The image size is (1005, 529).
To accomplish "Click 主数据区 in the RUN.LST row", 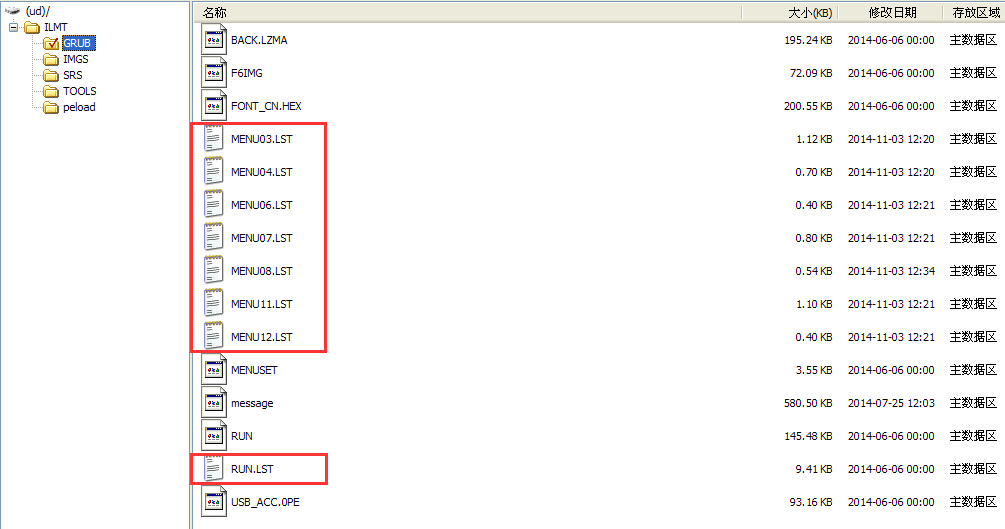I will (973, 469).
